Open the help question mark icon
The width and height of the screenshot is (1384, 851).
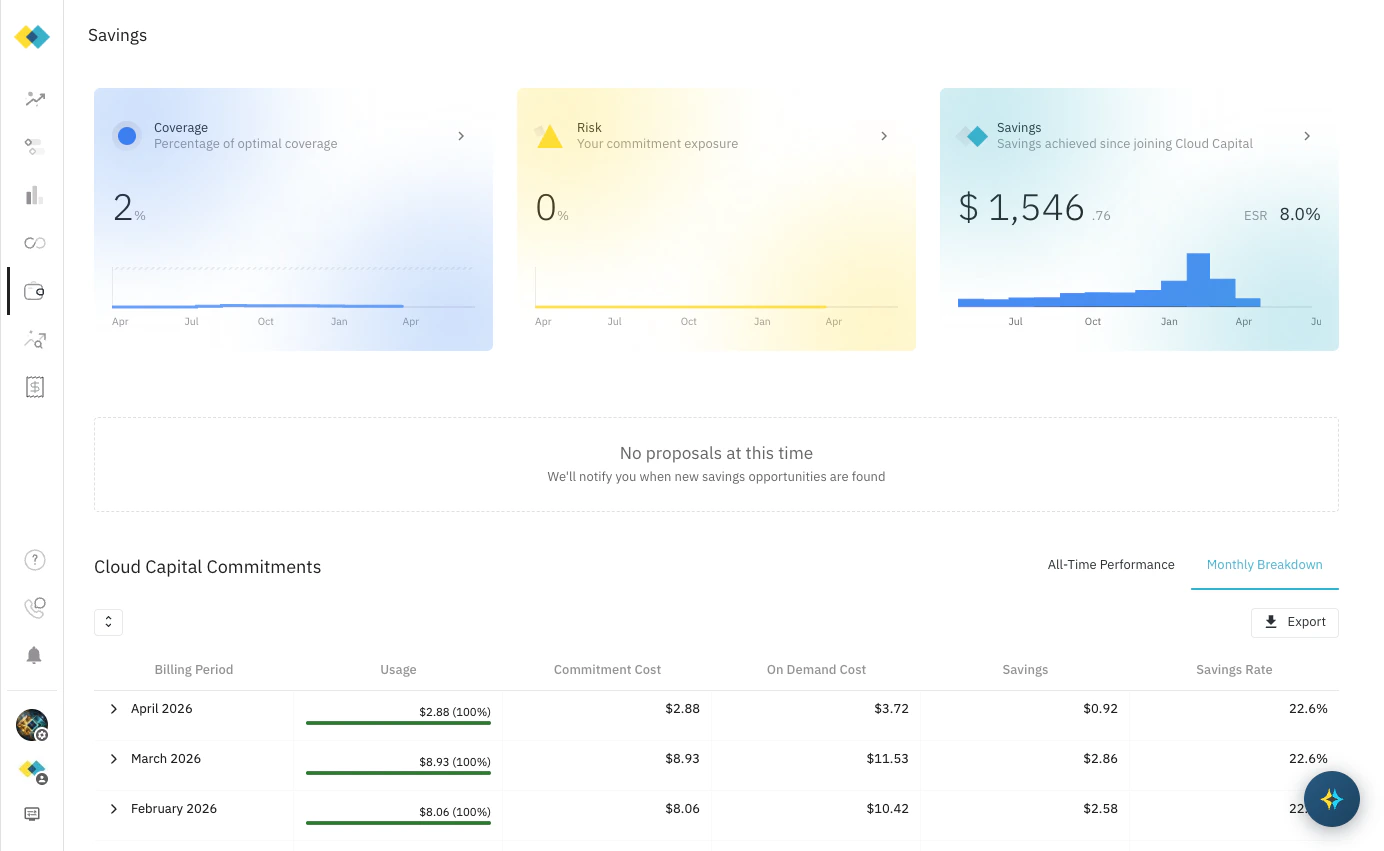click(35, 559)
